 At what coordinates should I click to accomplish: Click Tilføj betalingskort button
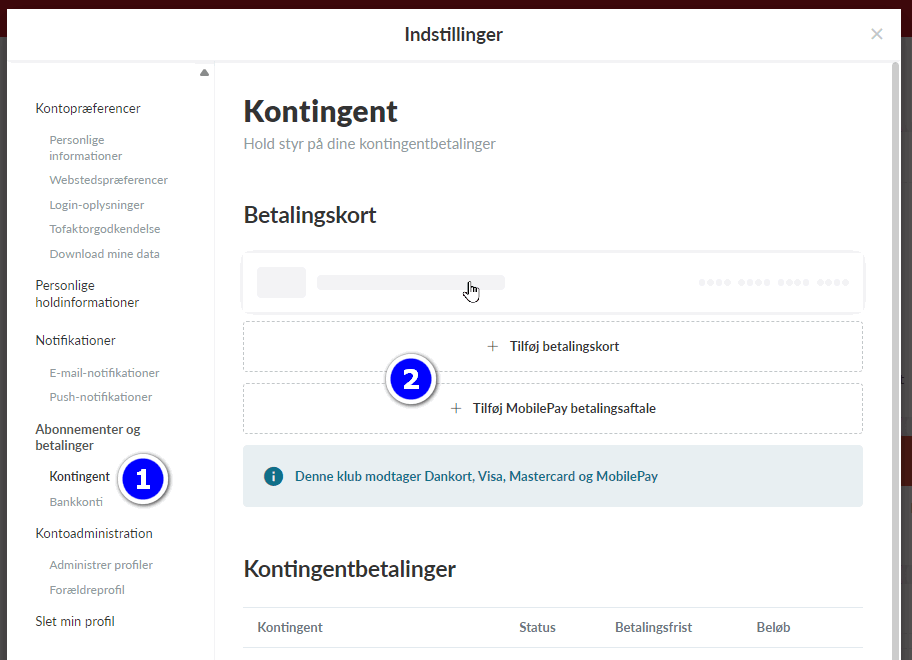(553, 347)
